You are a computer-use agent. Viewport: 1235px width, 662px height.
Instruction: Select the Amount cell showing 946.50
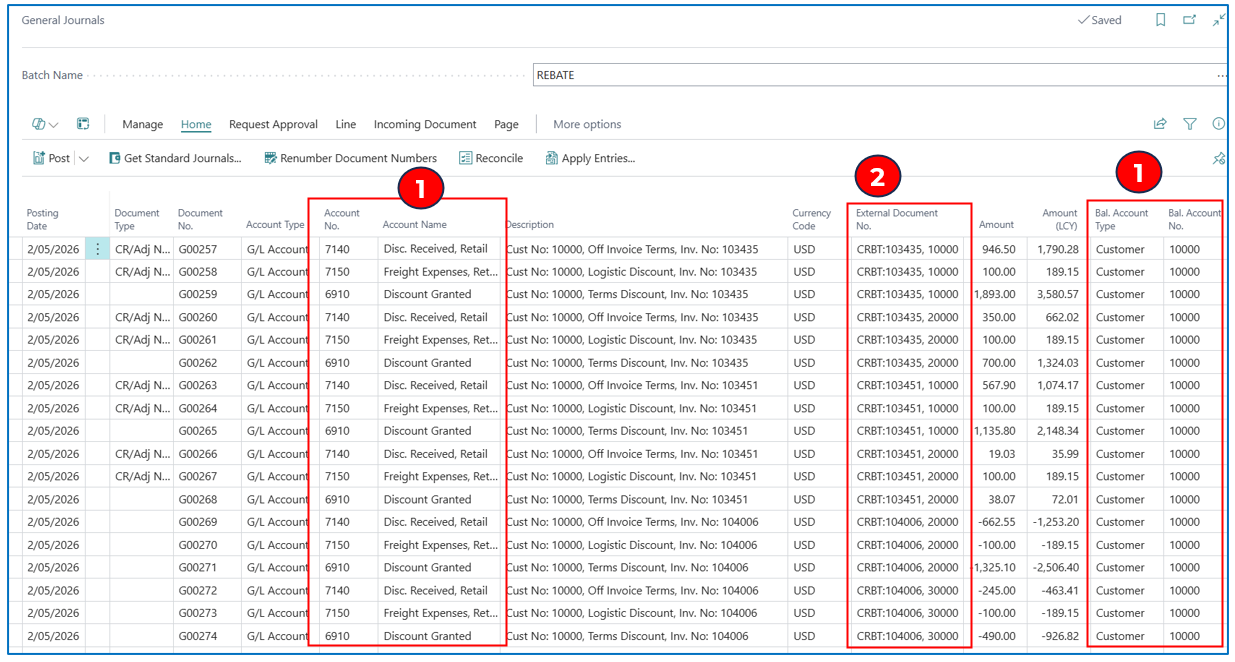(x=997, y=249)
